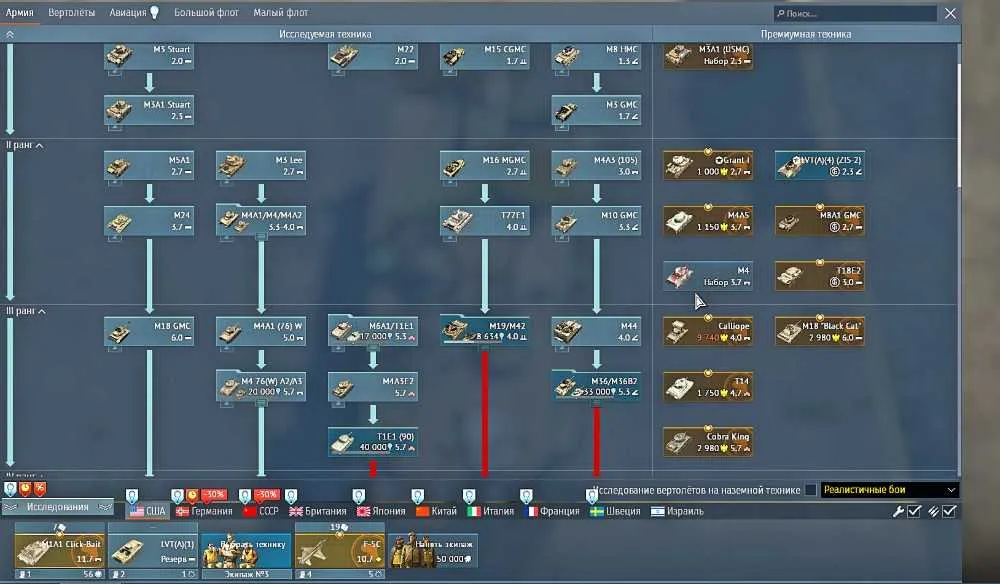
Task: Click the Поиск search field
Action: pos(855,13)
